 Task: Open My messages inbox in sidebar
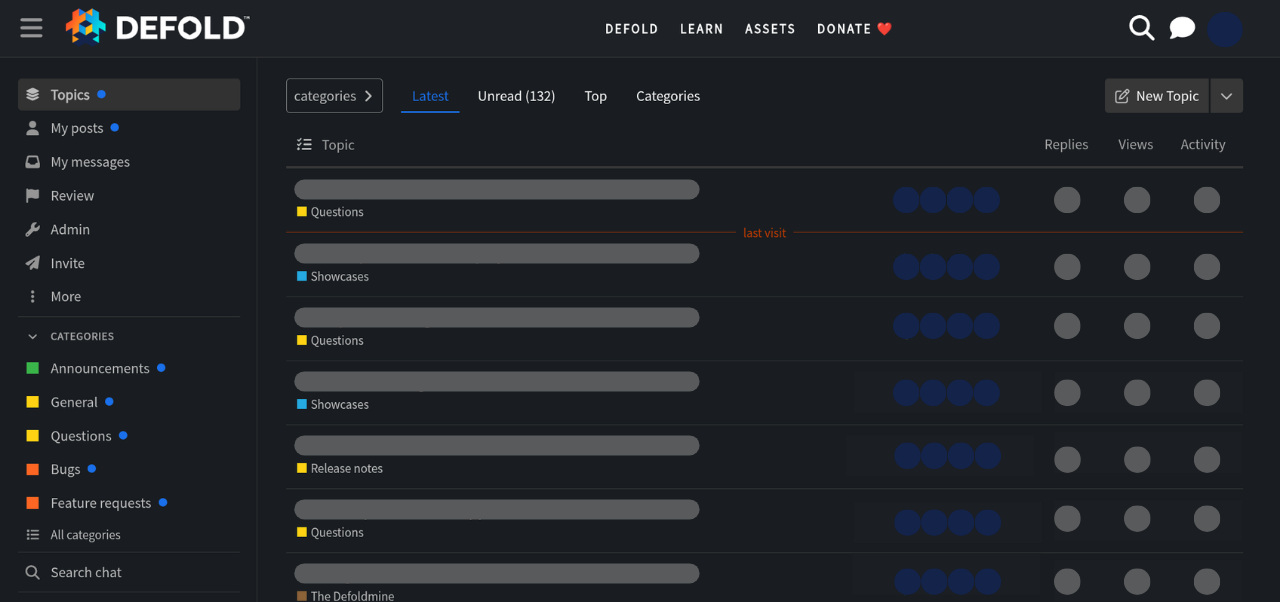pyautogui.click(x=90, y=162)
